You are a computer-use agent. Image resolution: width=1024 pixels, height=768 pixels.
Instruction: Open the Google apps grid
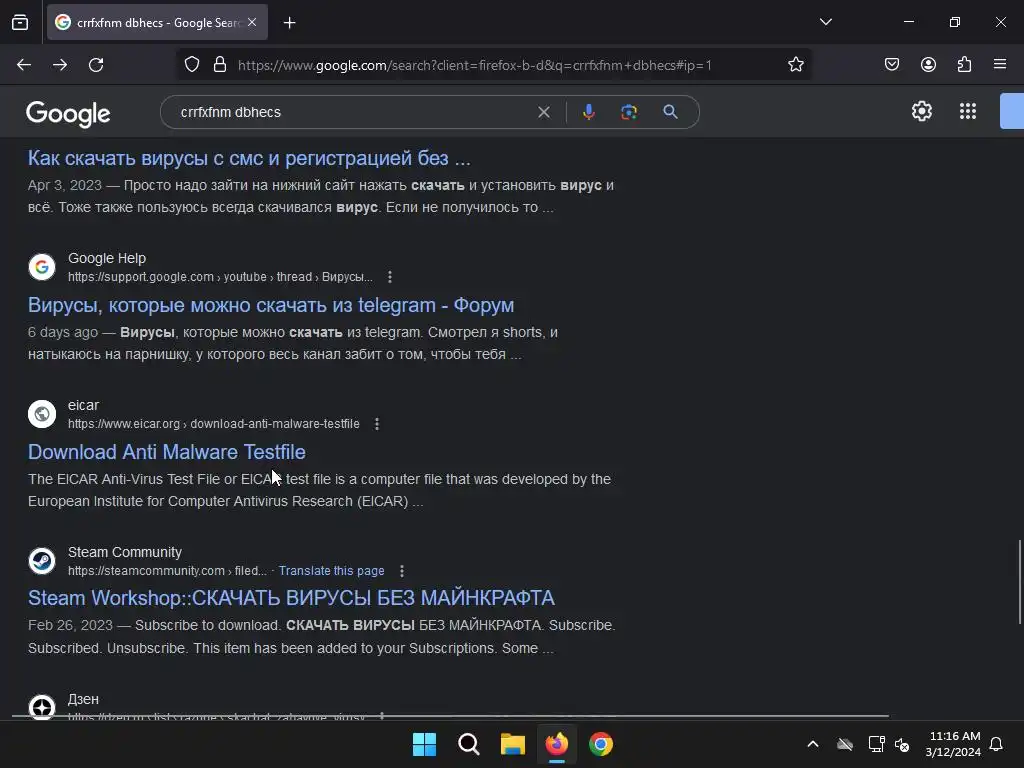click(x=968, y=111)
